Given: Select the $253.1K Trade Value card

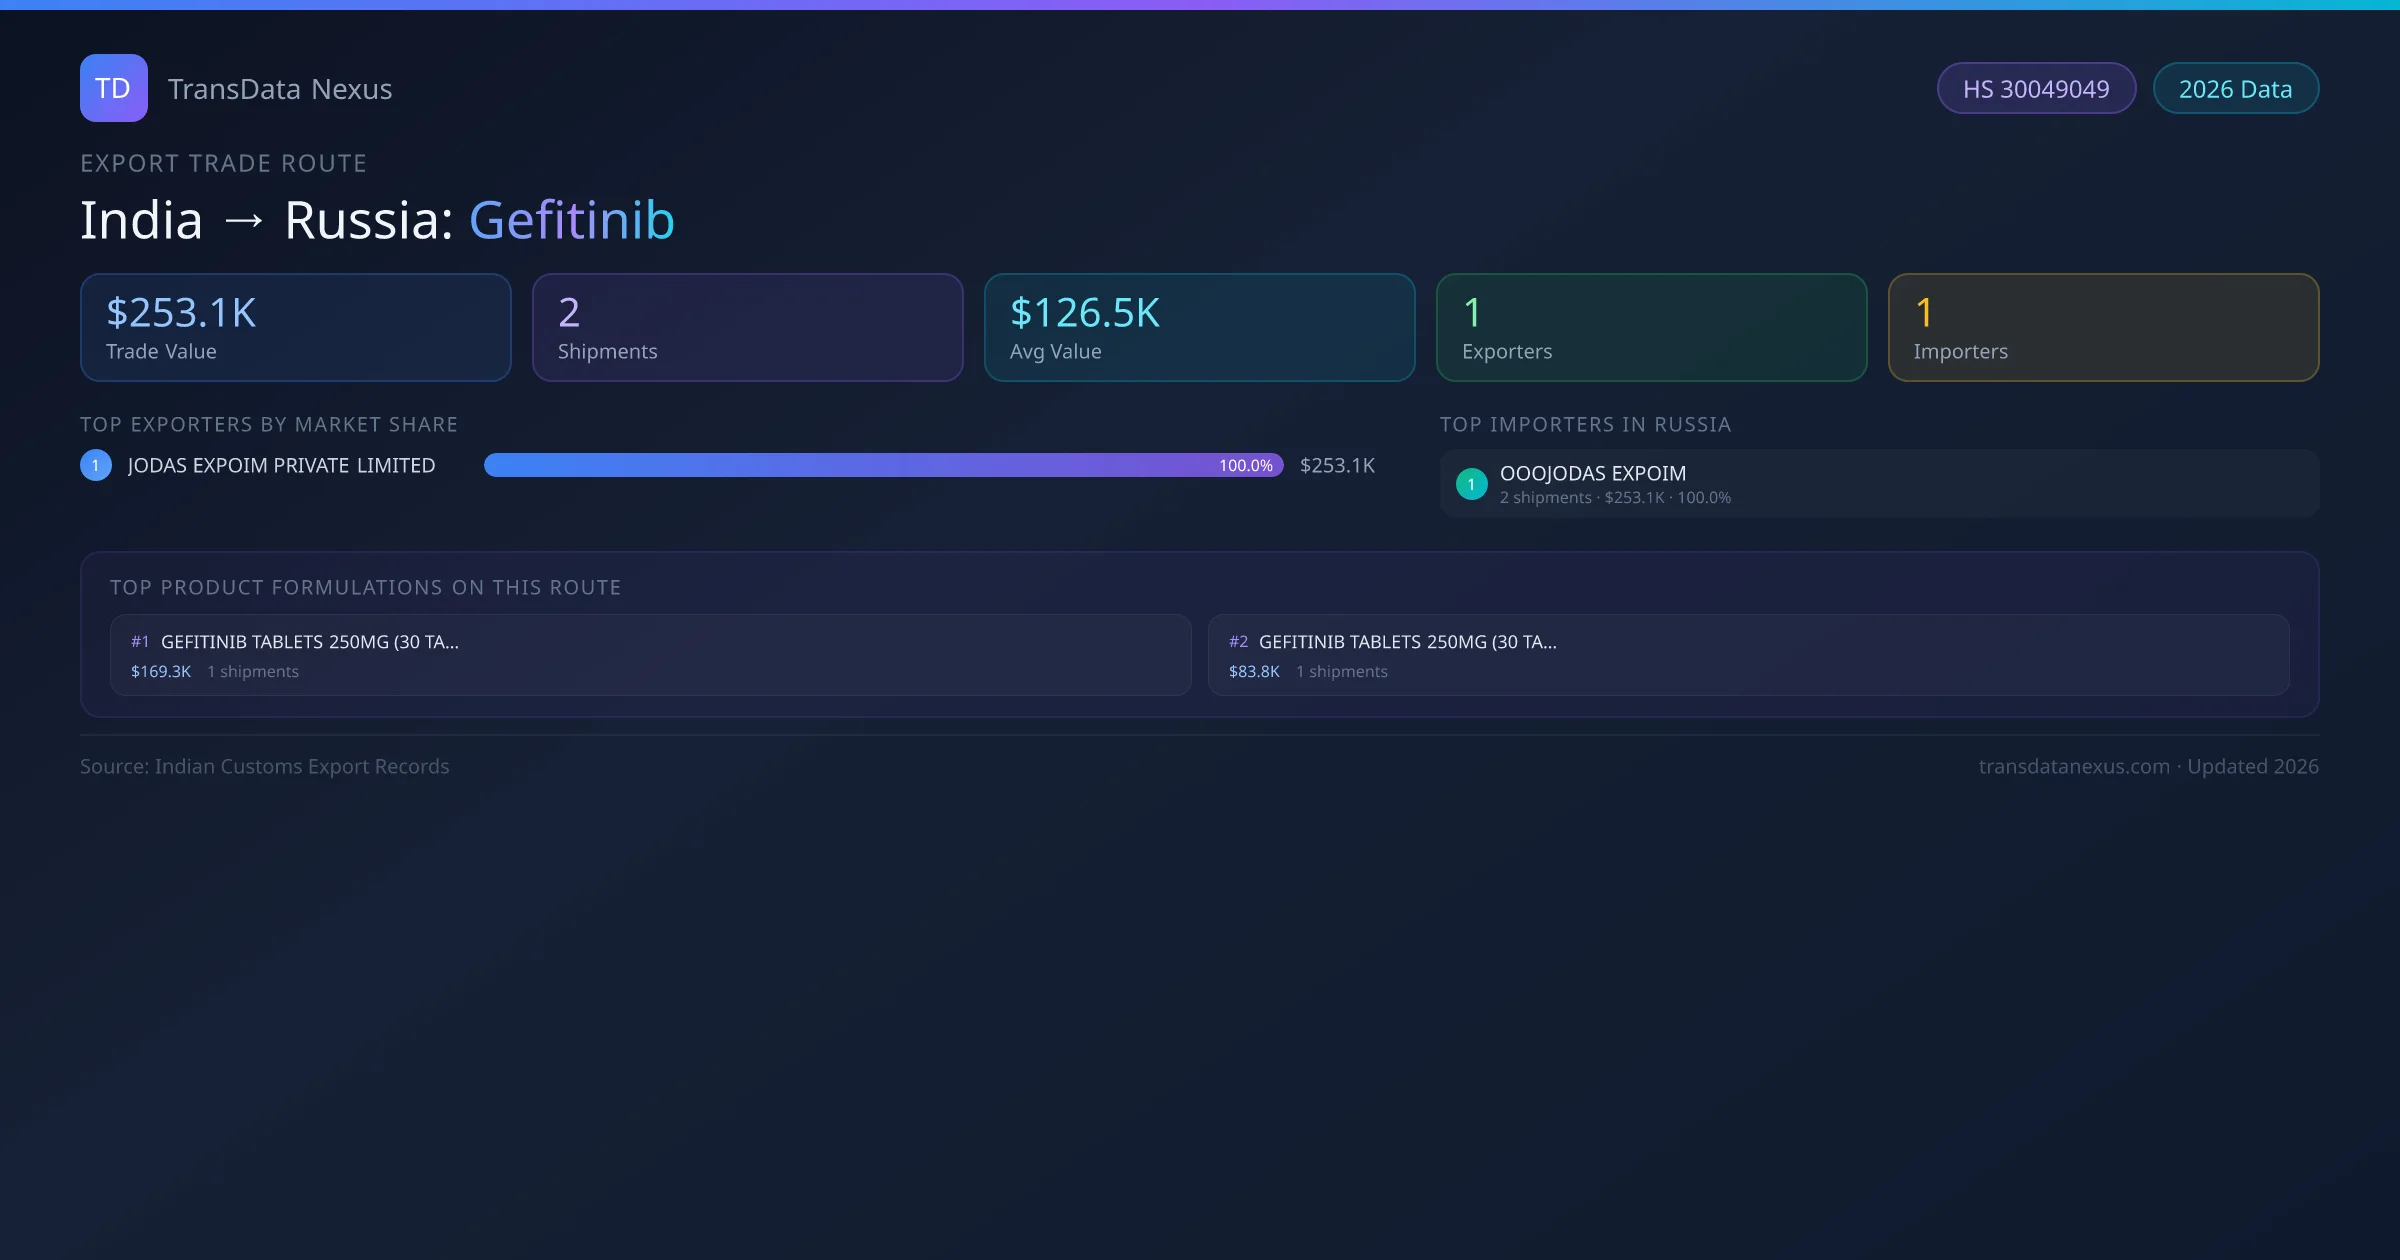Looking at the screenshot, I should point(295,328).
